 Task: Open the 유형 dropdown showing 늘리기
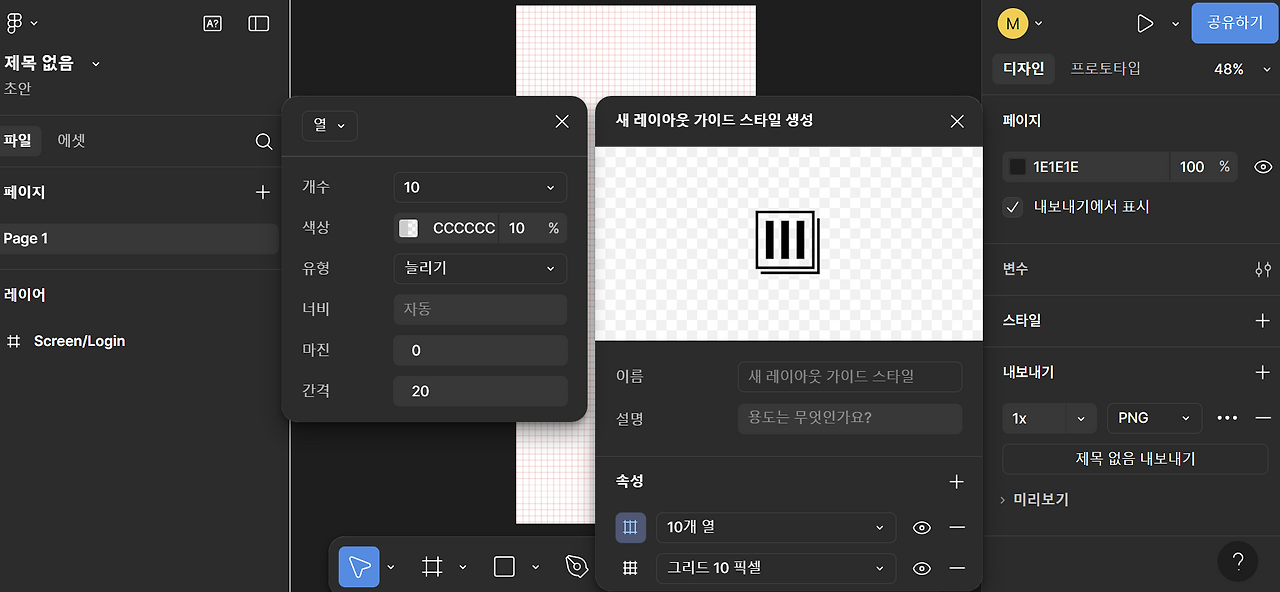480,268
